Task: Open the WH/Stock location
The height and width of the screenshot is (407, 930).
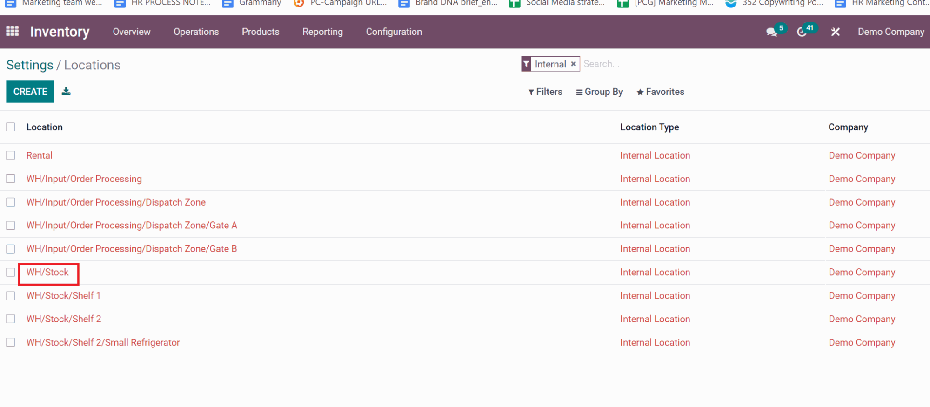Action: (47, 272)
